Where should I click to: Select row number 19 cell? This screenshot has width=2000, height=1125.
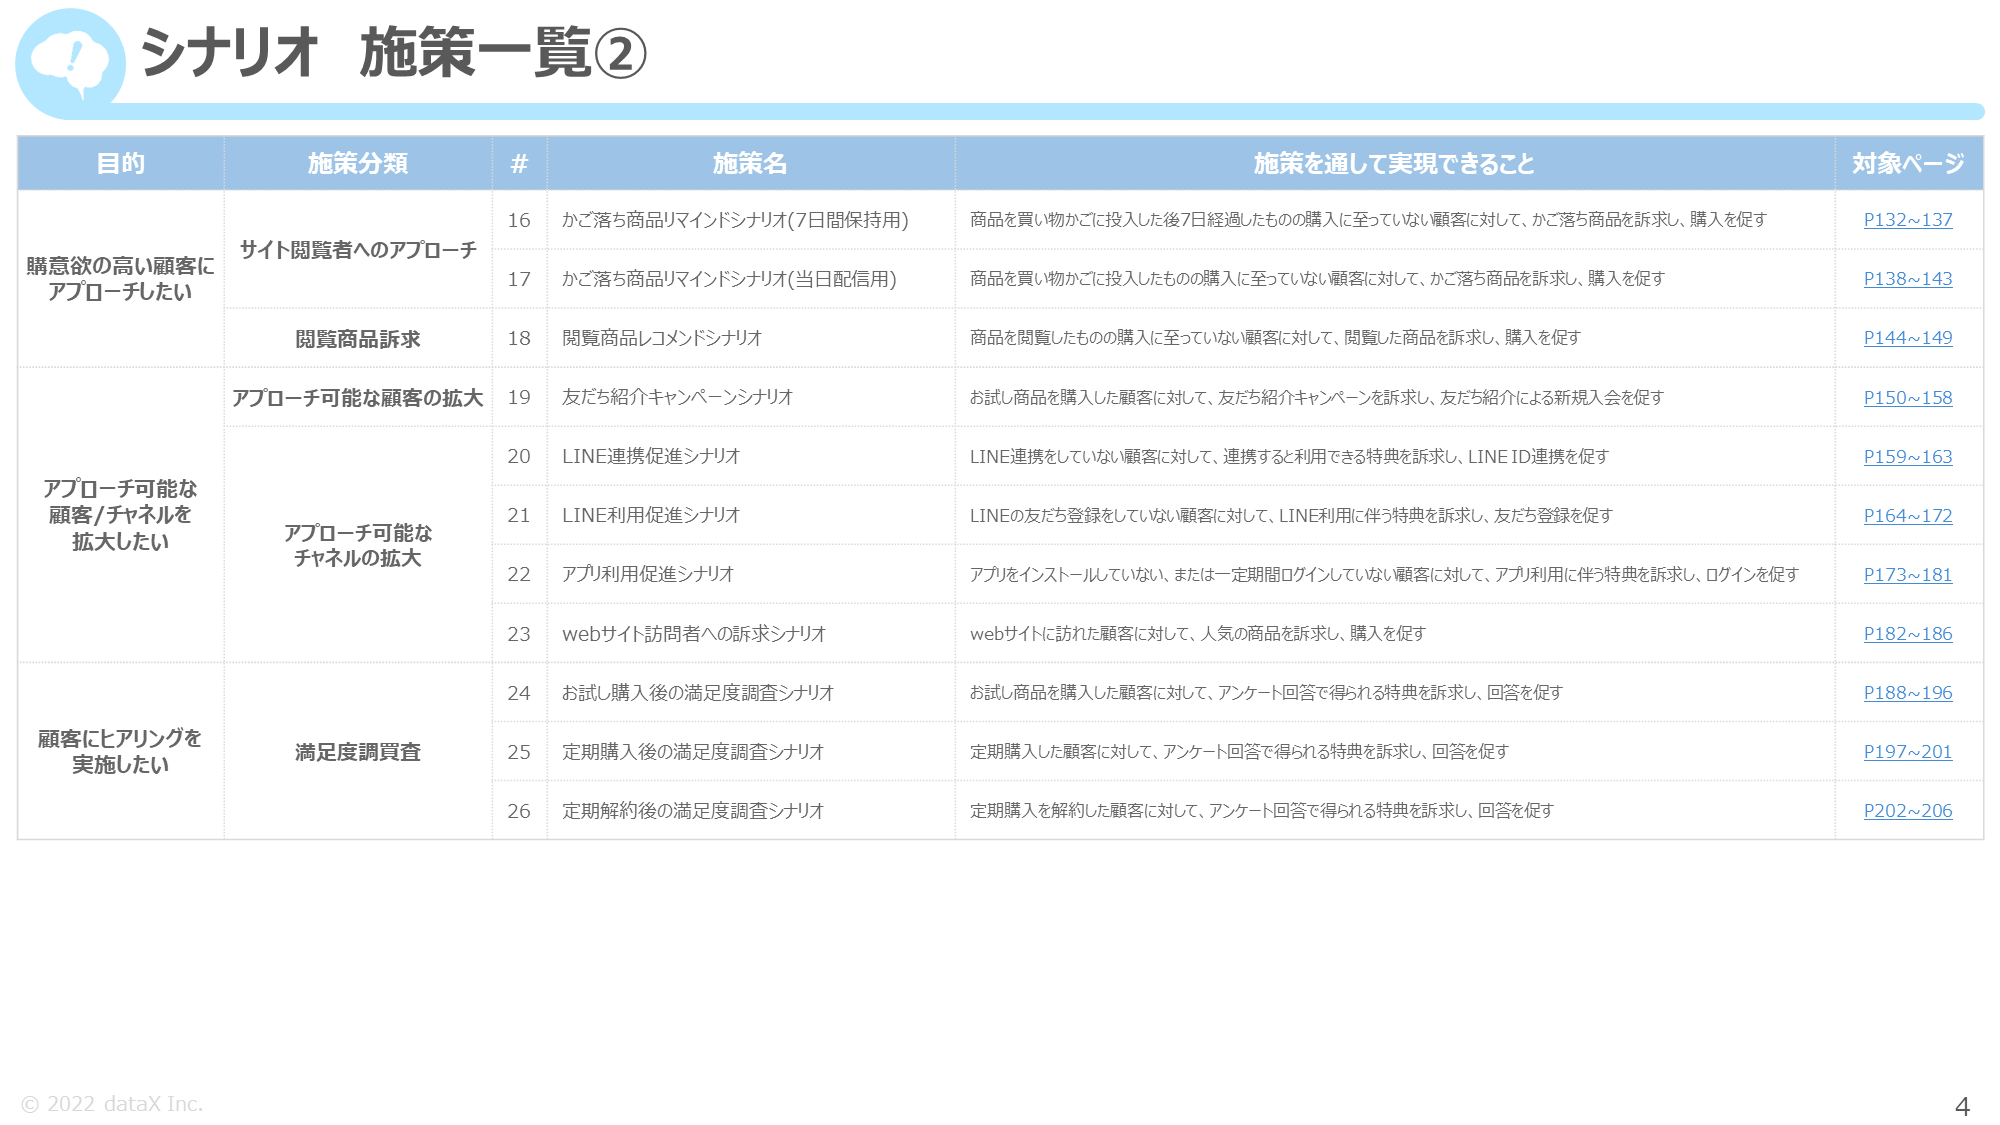pos(519,397)
